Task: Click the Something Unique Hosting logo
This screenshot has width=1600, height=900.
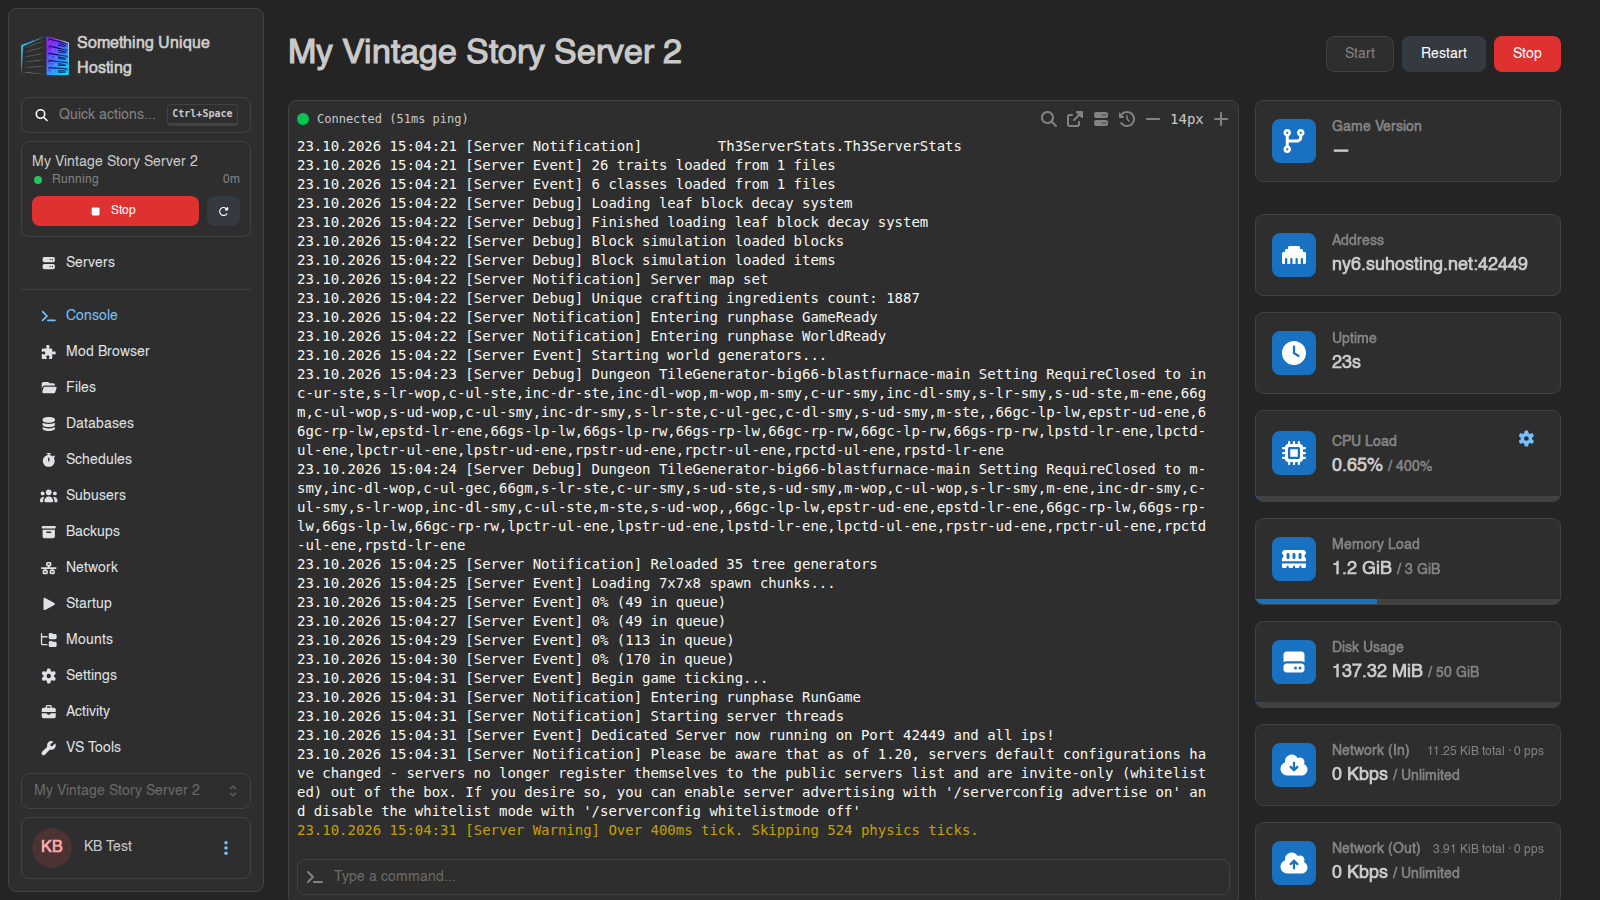Action: click(46, 55)
